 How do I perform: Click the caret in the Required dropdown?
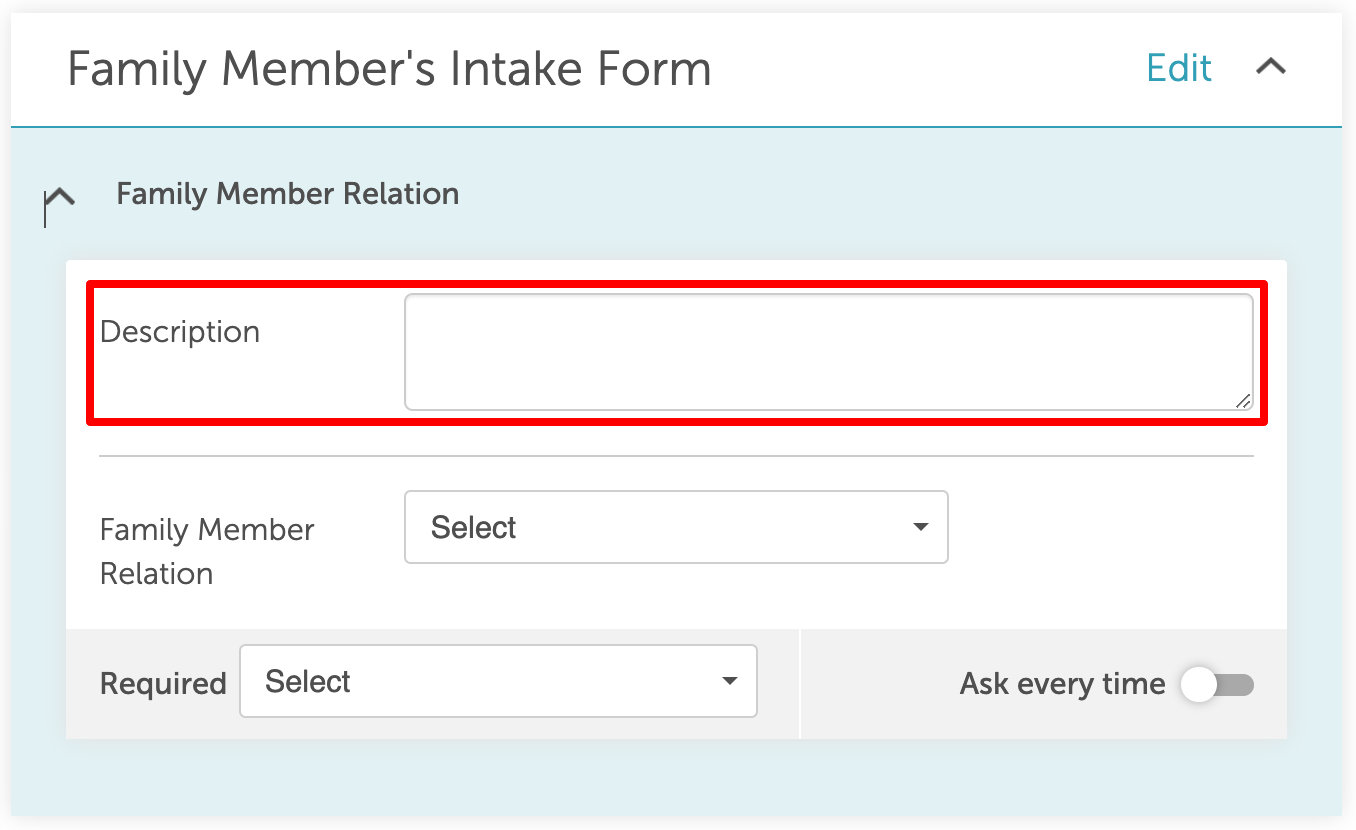(x=729, y=681)
